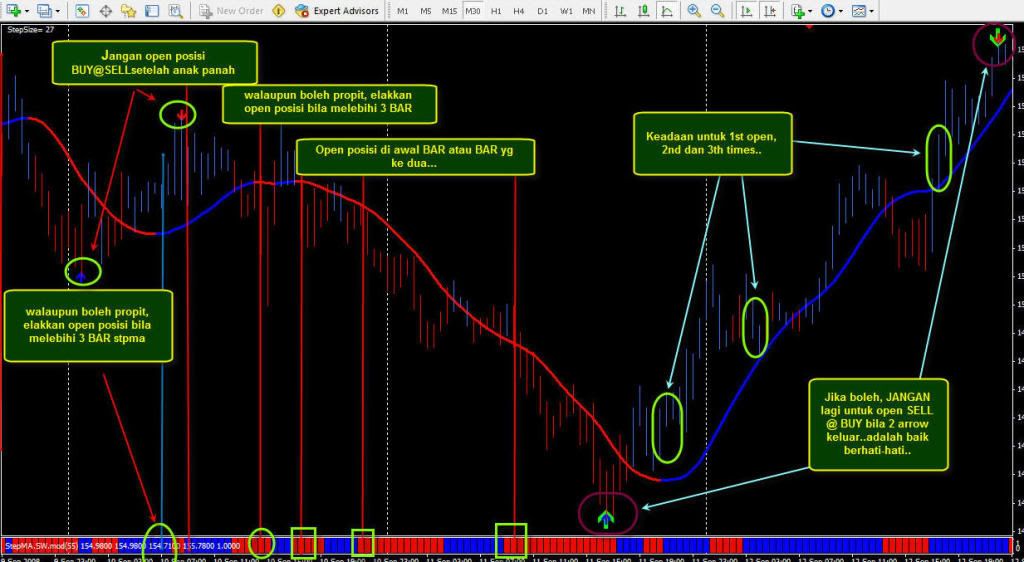Switch chart to MN monthly timeframe
Screen dimensions: 1024x562
(589, 11)
